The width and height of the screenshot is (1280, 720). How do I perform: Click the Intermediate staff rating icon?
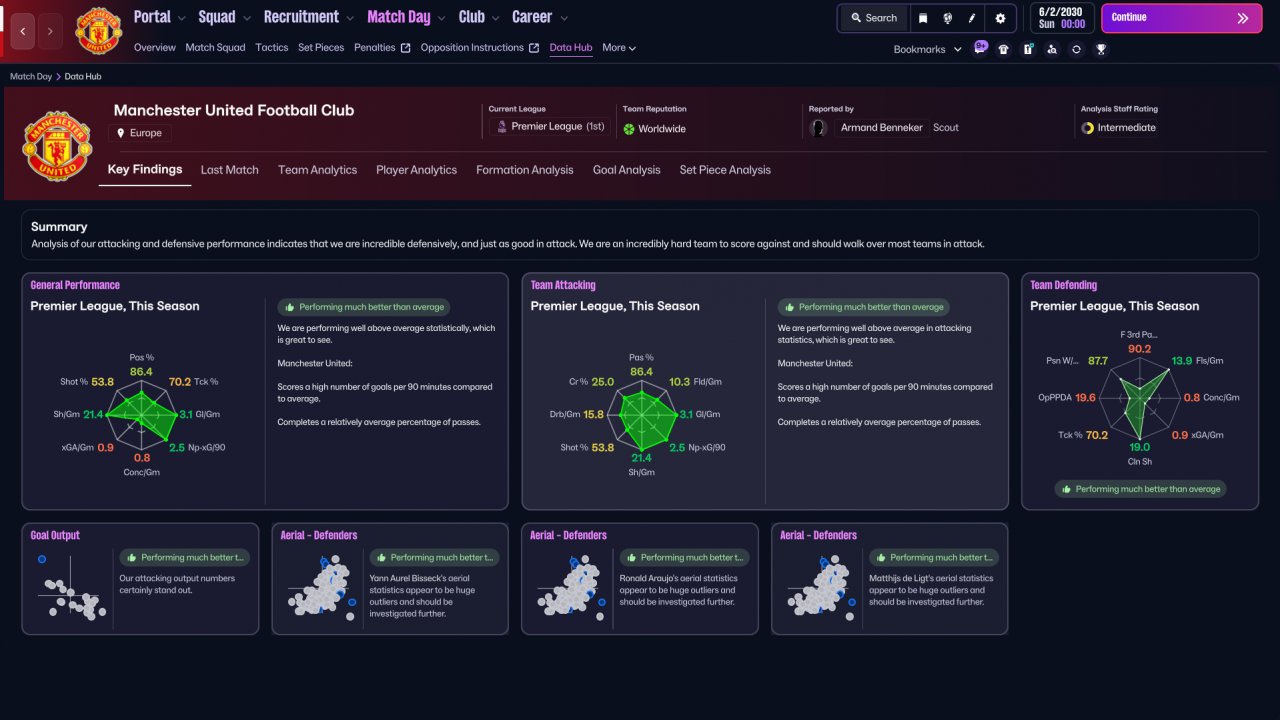point(1087,128)
